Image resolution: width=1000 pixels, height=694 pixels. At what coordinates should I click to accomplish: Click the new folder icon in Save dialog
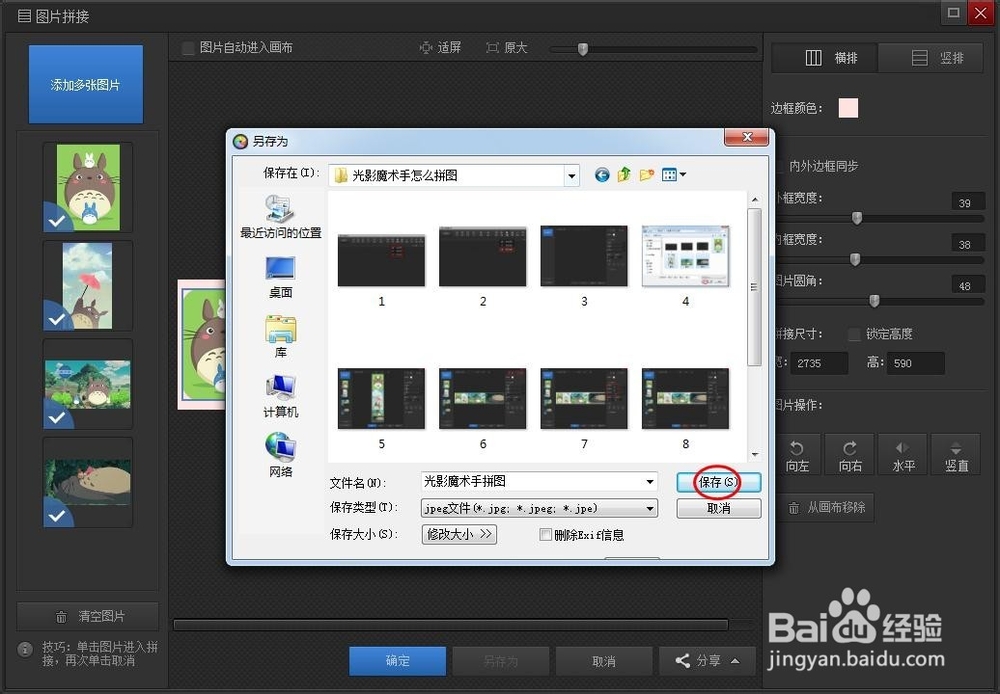[648, 174]
